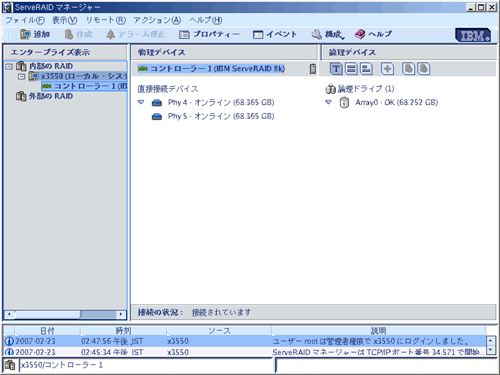Click the 論理デバイス panel header
Screen dimensions: 500x375
coord(409,52)
